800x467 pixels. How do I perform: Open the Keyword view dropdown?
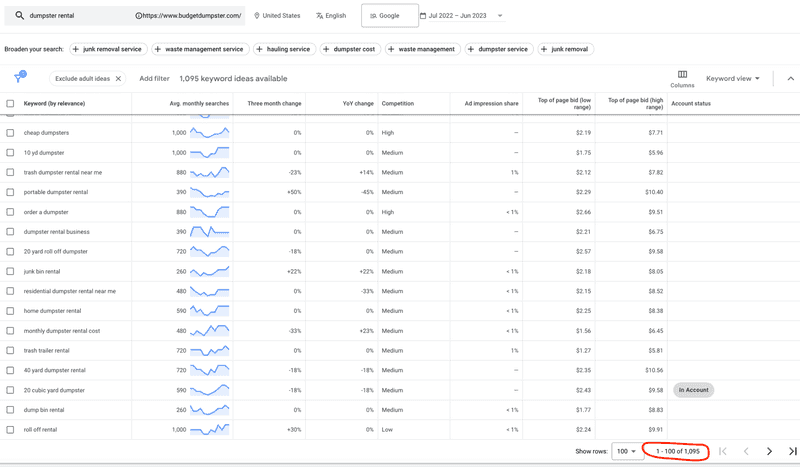tap(732, 78)
